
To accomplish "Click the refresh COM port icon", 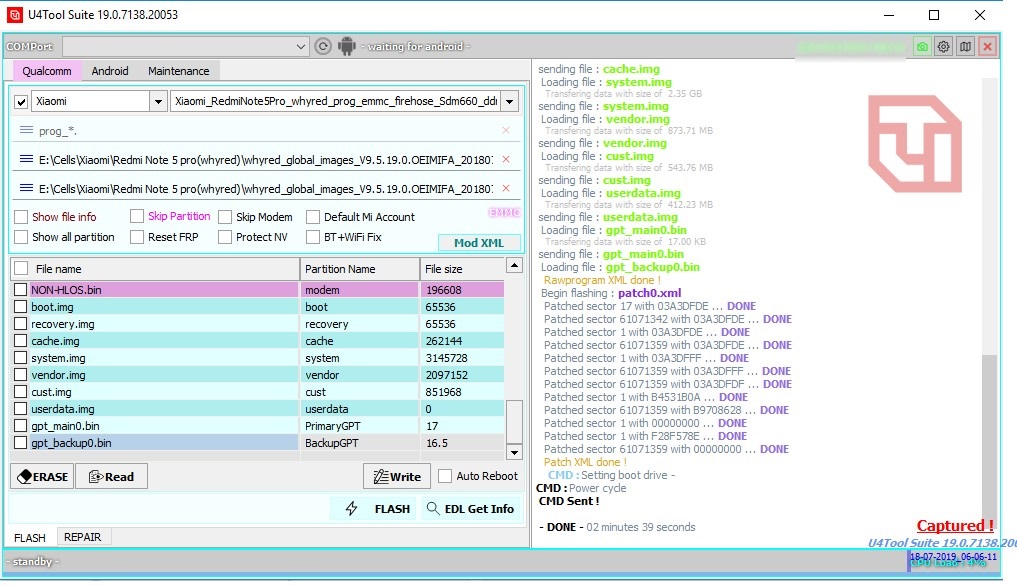I will pos(323,46).
